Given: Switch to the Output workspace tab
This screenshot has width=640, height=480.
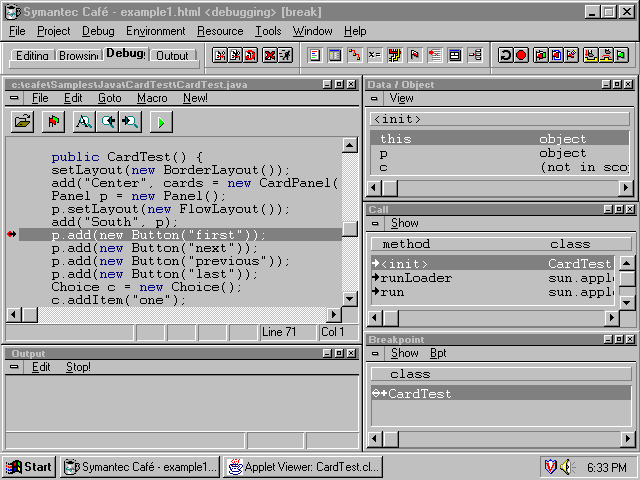Looking at the screenshot, I should point(172,56).
